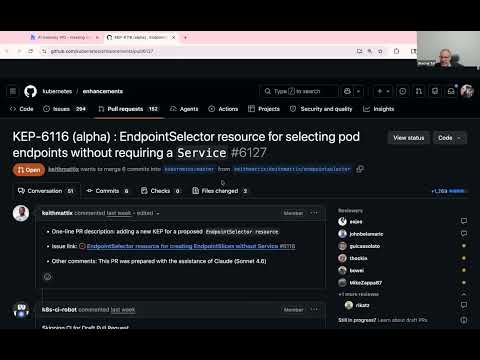Open the Create new plus dropdown

[383, 91]
